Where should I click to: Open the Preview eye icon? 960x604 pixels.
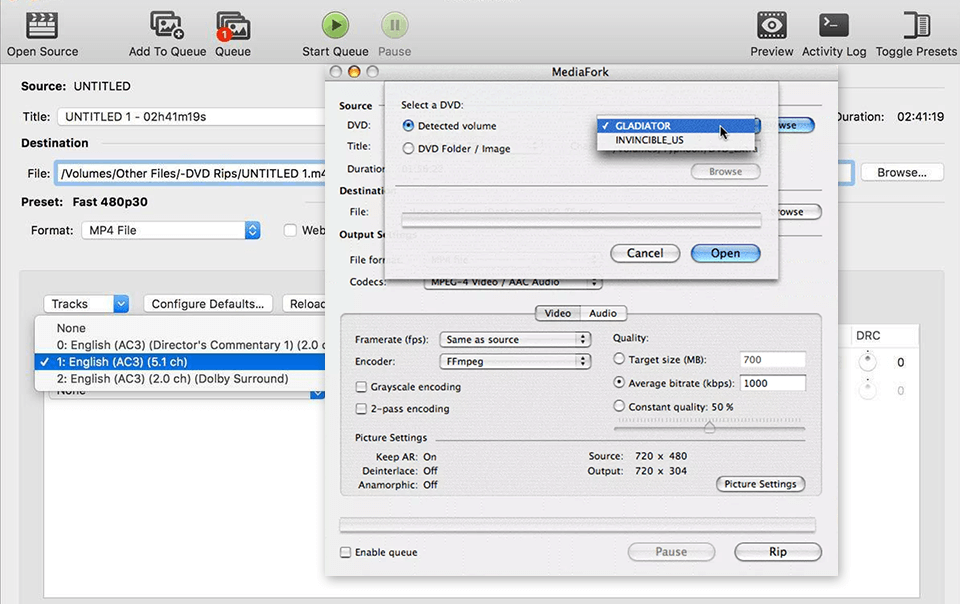pyautogui.click(x=771, y=26)
